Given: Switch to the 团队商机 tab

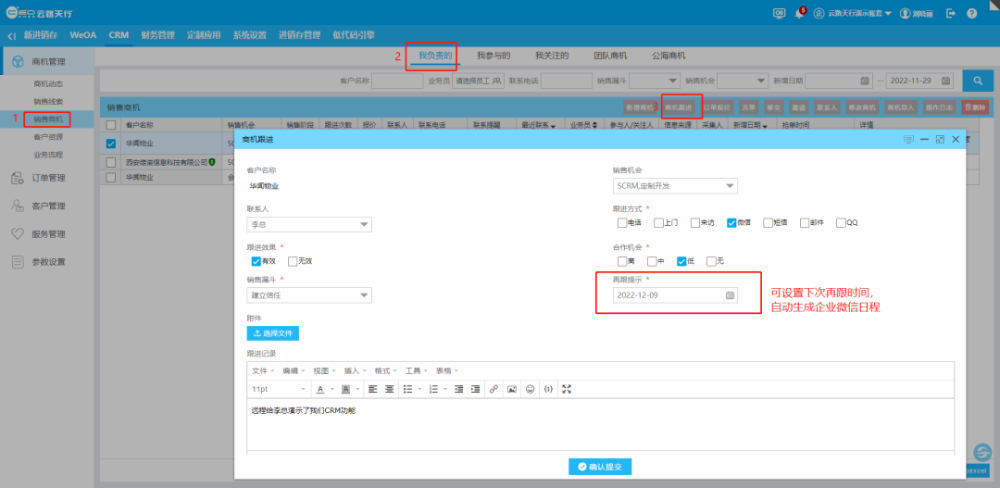Looking at the screenshot, I should click(x=610, y=56).
